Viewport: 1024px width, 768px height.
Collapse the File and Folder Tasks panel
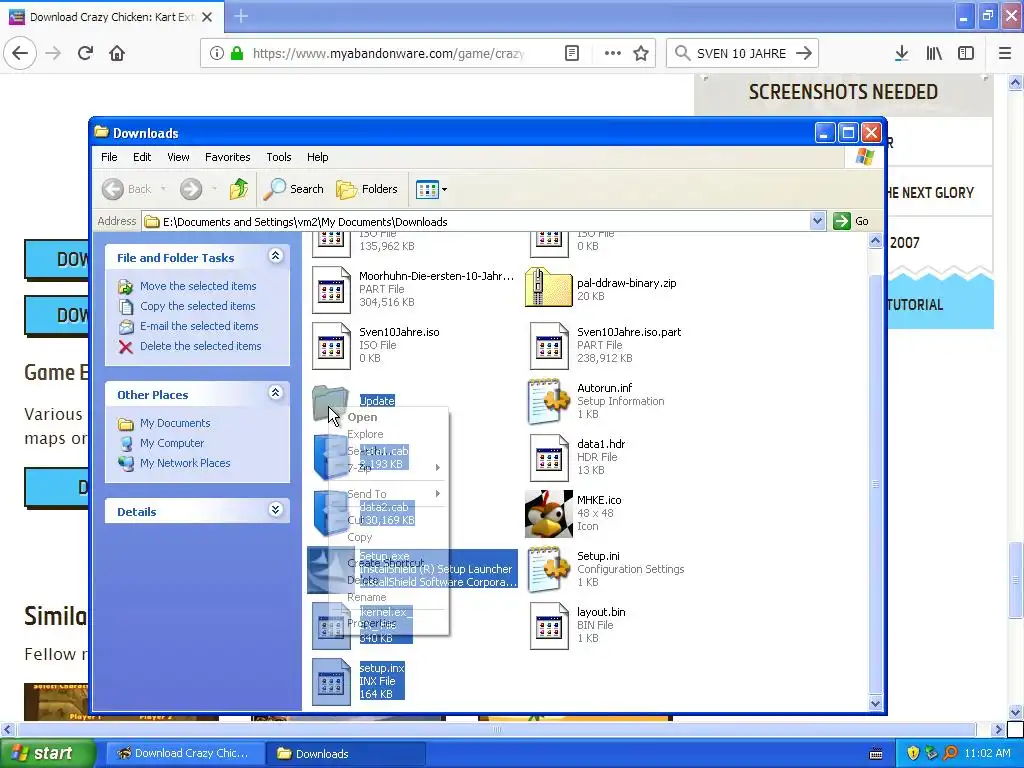[x=276, y=256]
